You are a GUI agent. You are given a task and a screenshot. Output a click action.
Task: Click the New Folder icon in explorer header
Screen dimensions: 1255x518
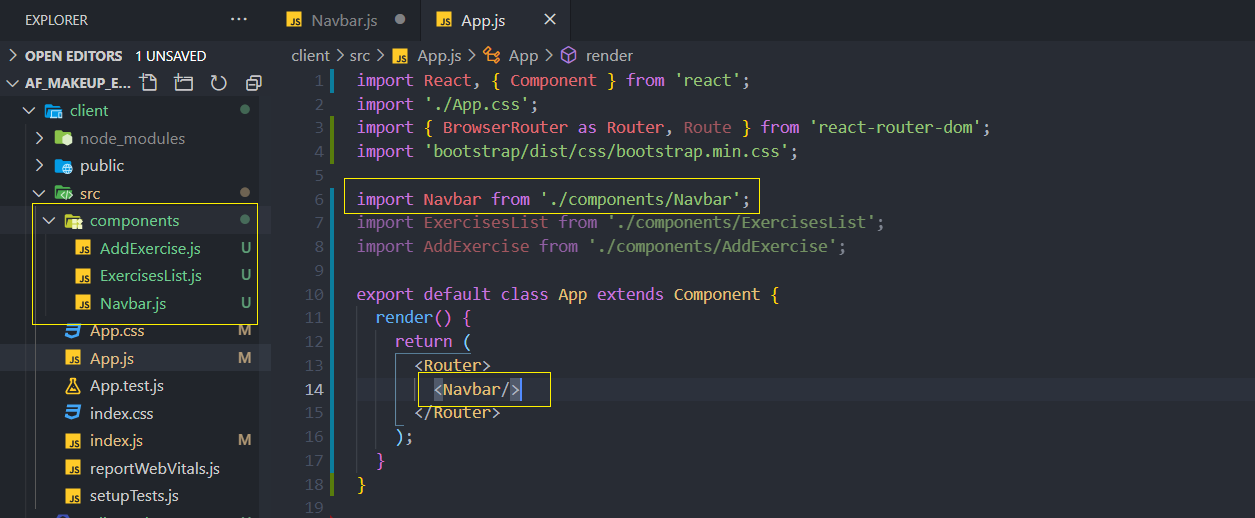pos(183,83)
